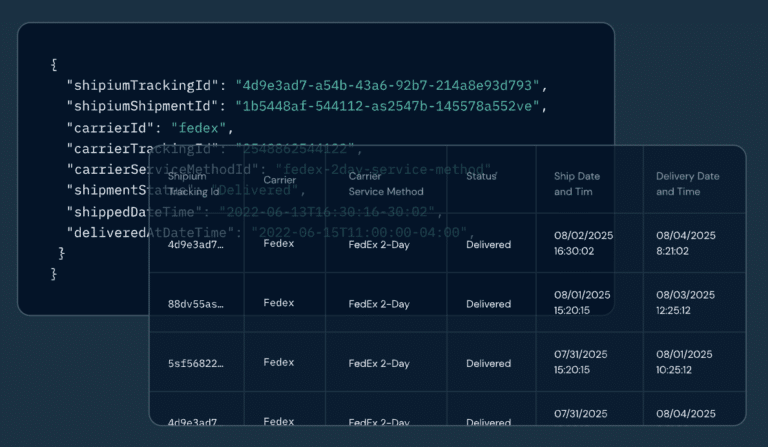Select delivery date "08/01/2025 10:25:12"
The image size is (768, 447).
click(x=684, y=362)
